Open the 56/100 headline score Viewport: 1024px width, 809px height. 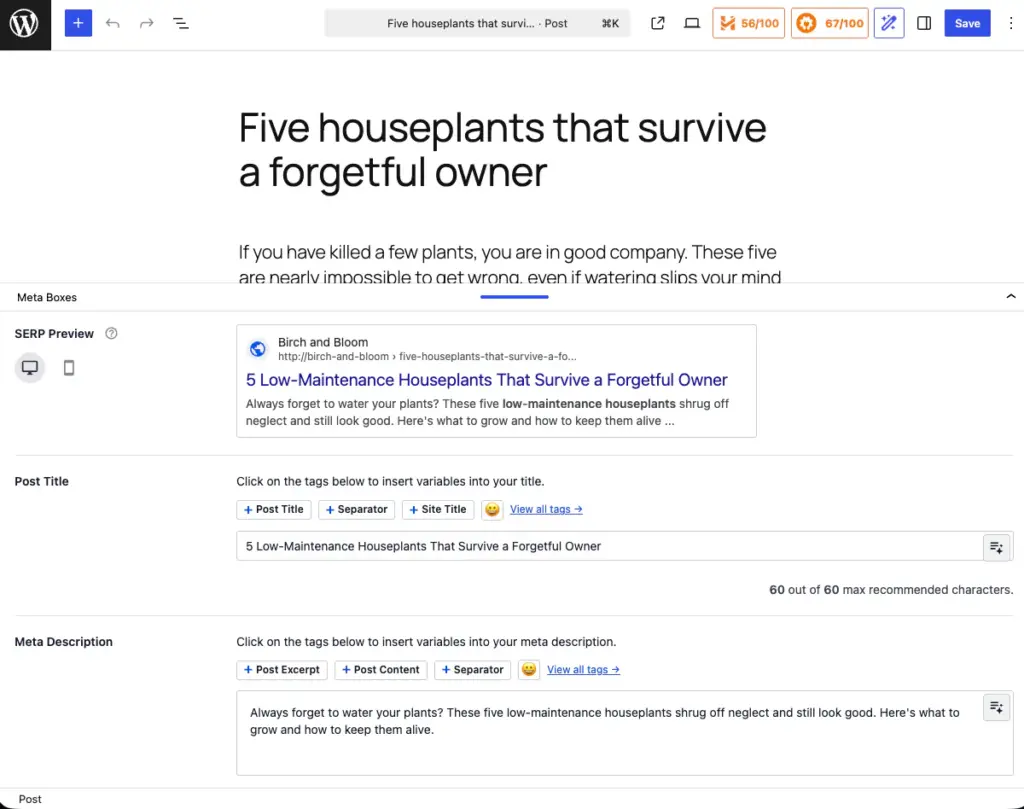click(x=748, y=24)
